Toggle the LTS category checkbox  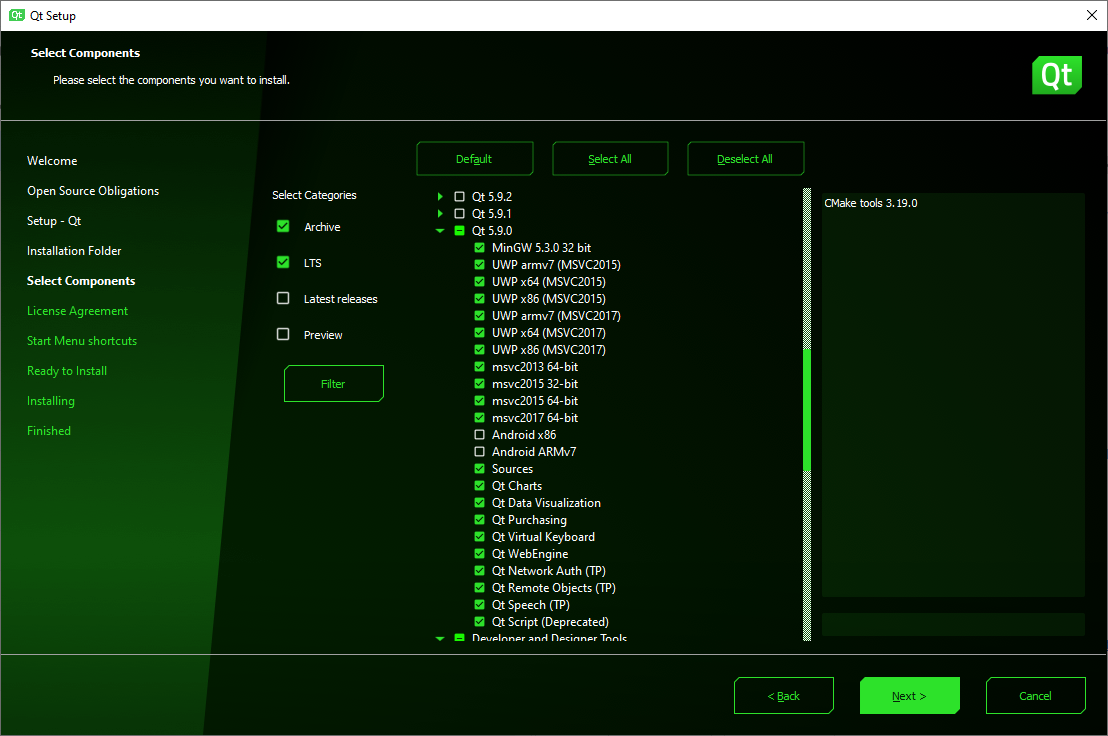point(283,262)
